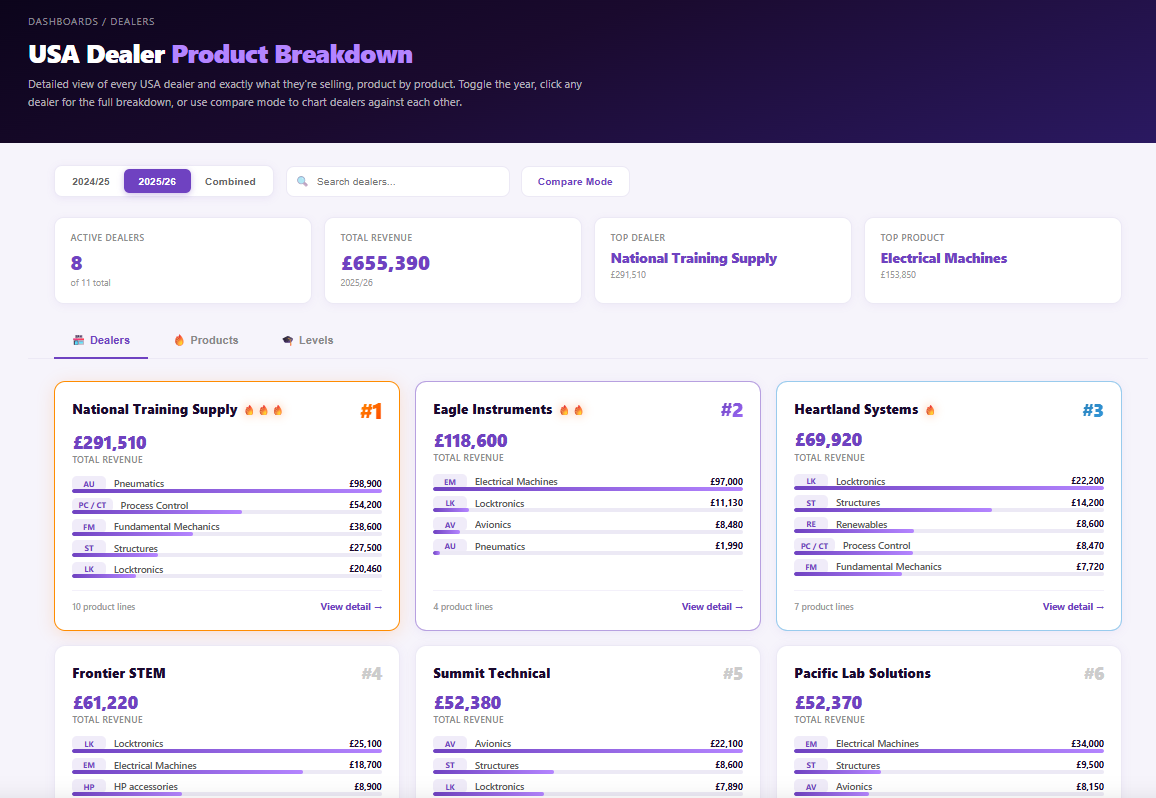This screenshot has height=798, width=1156.
Task: Click the flame icons beside National Training Supply
Action: (x=267, y=409)
